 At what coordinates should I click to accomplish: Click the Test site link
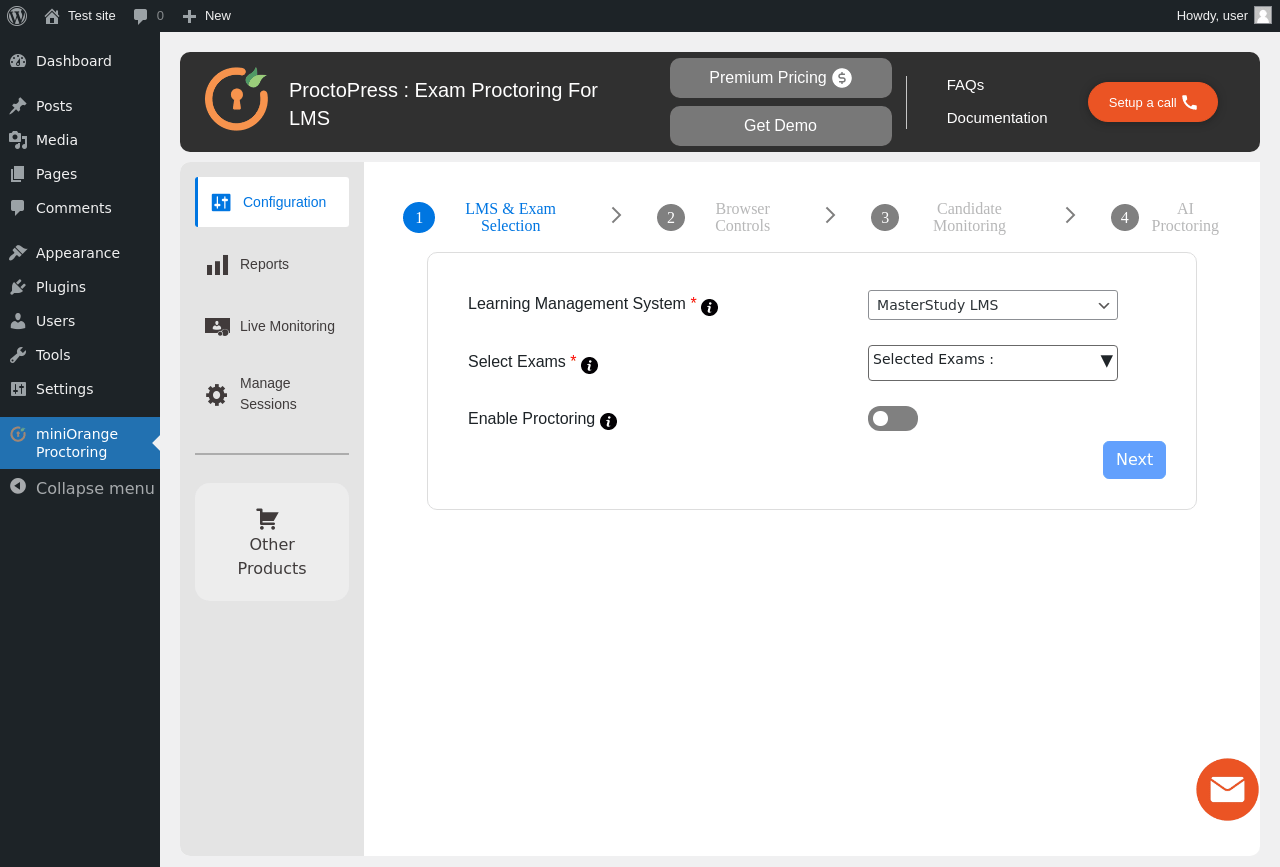point(80,16)
